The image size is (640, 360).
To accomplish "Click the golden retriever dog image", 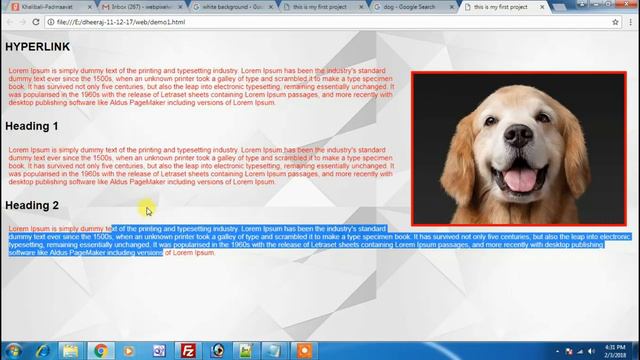I will pyautogui.click(x=519, y=149).
